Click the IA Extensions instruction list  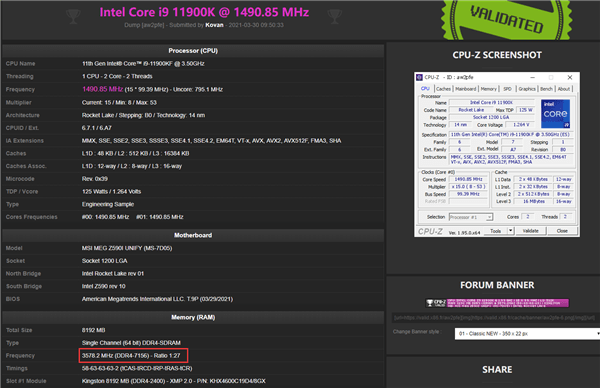tap(211, 141)
